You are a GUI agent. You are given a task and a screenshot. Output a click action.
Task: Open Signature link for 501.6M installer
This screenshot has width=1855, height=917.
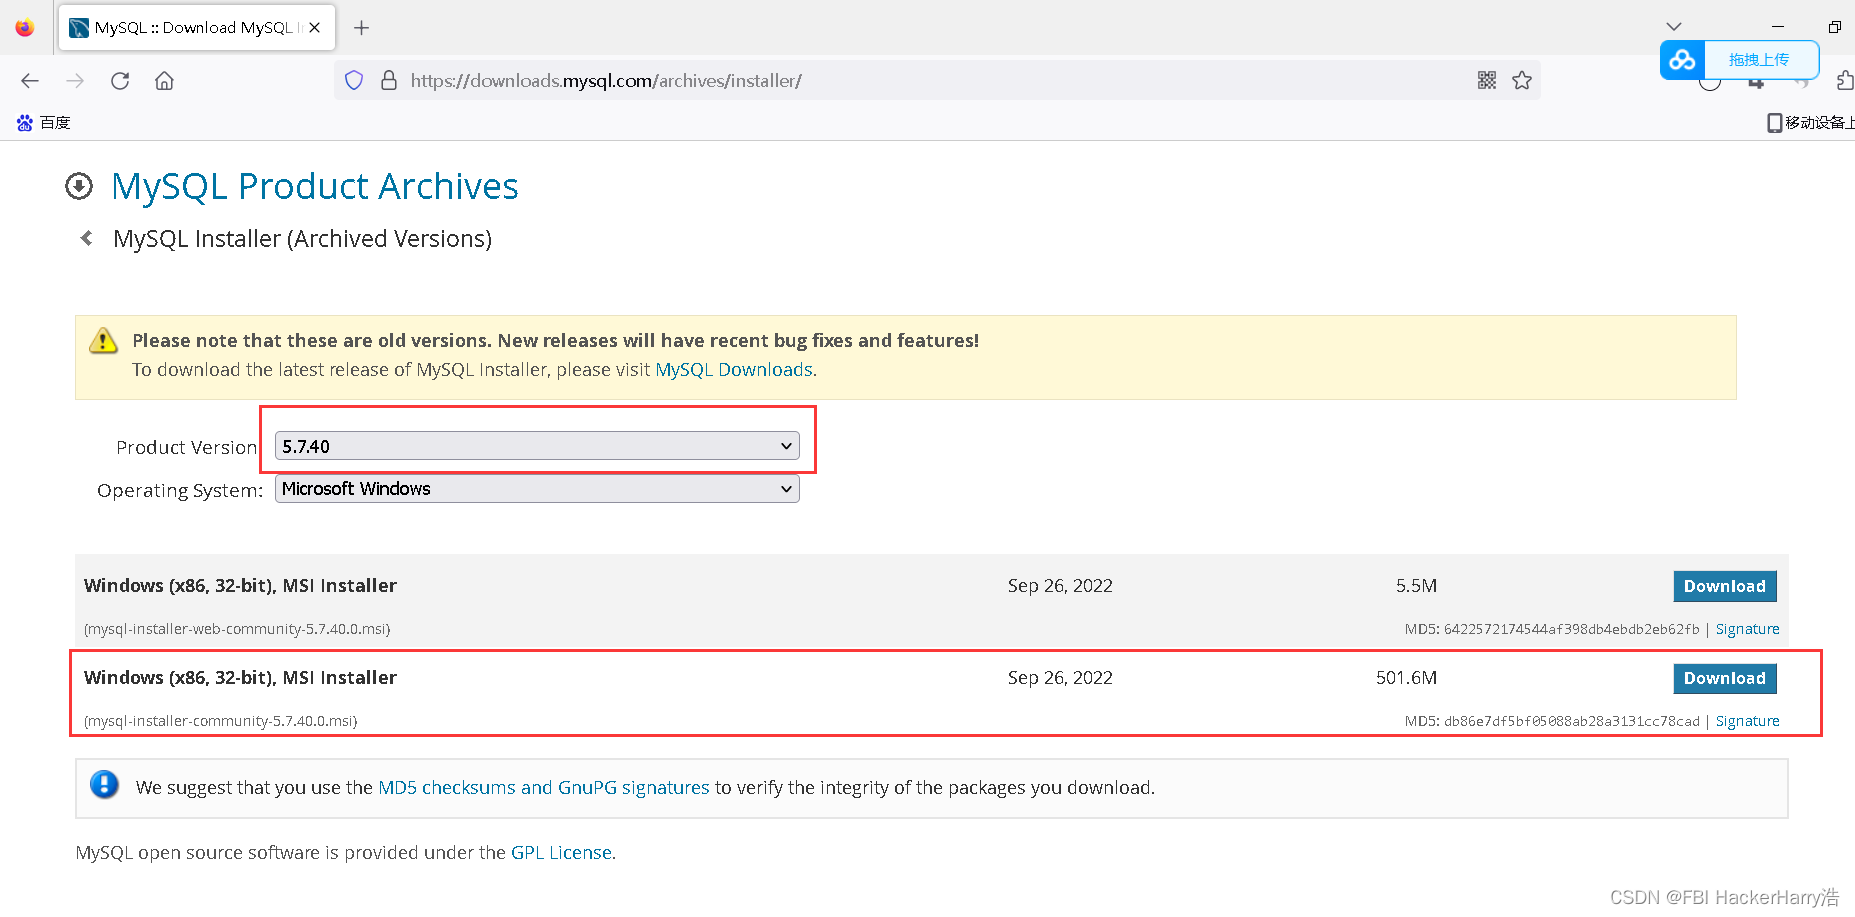pos(1747,721)
